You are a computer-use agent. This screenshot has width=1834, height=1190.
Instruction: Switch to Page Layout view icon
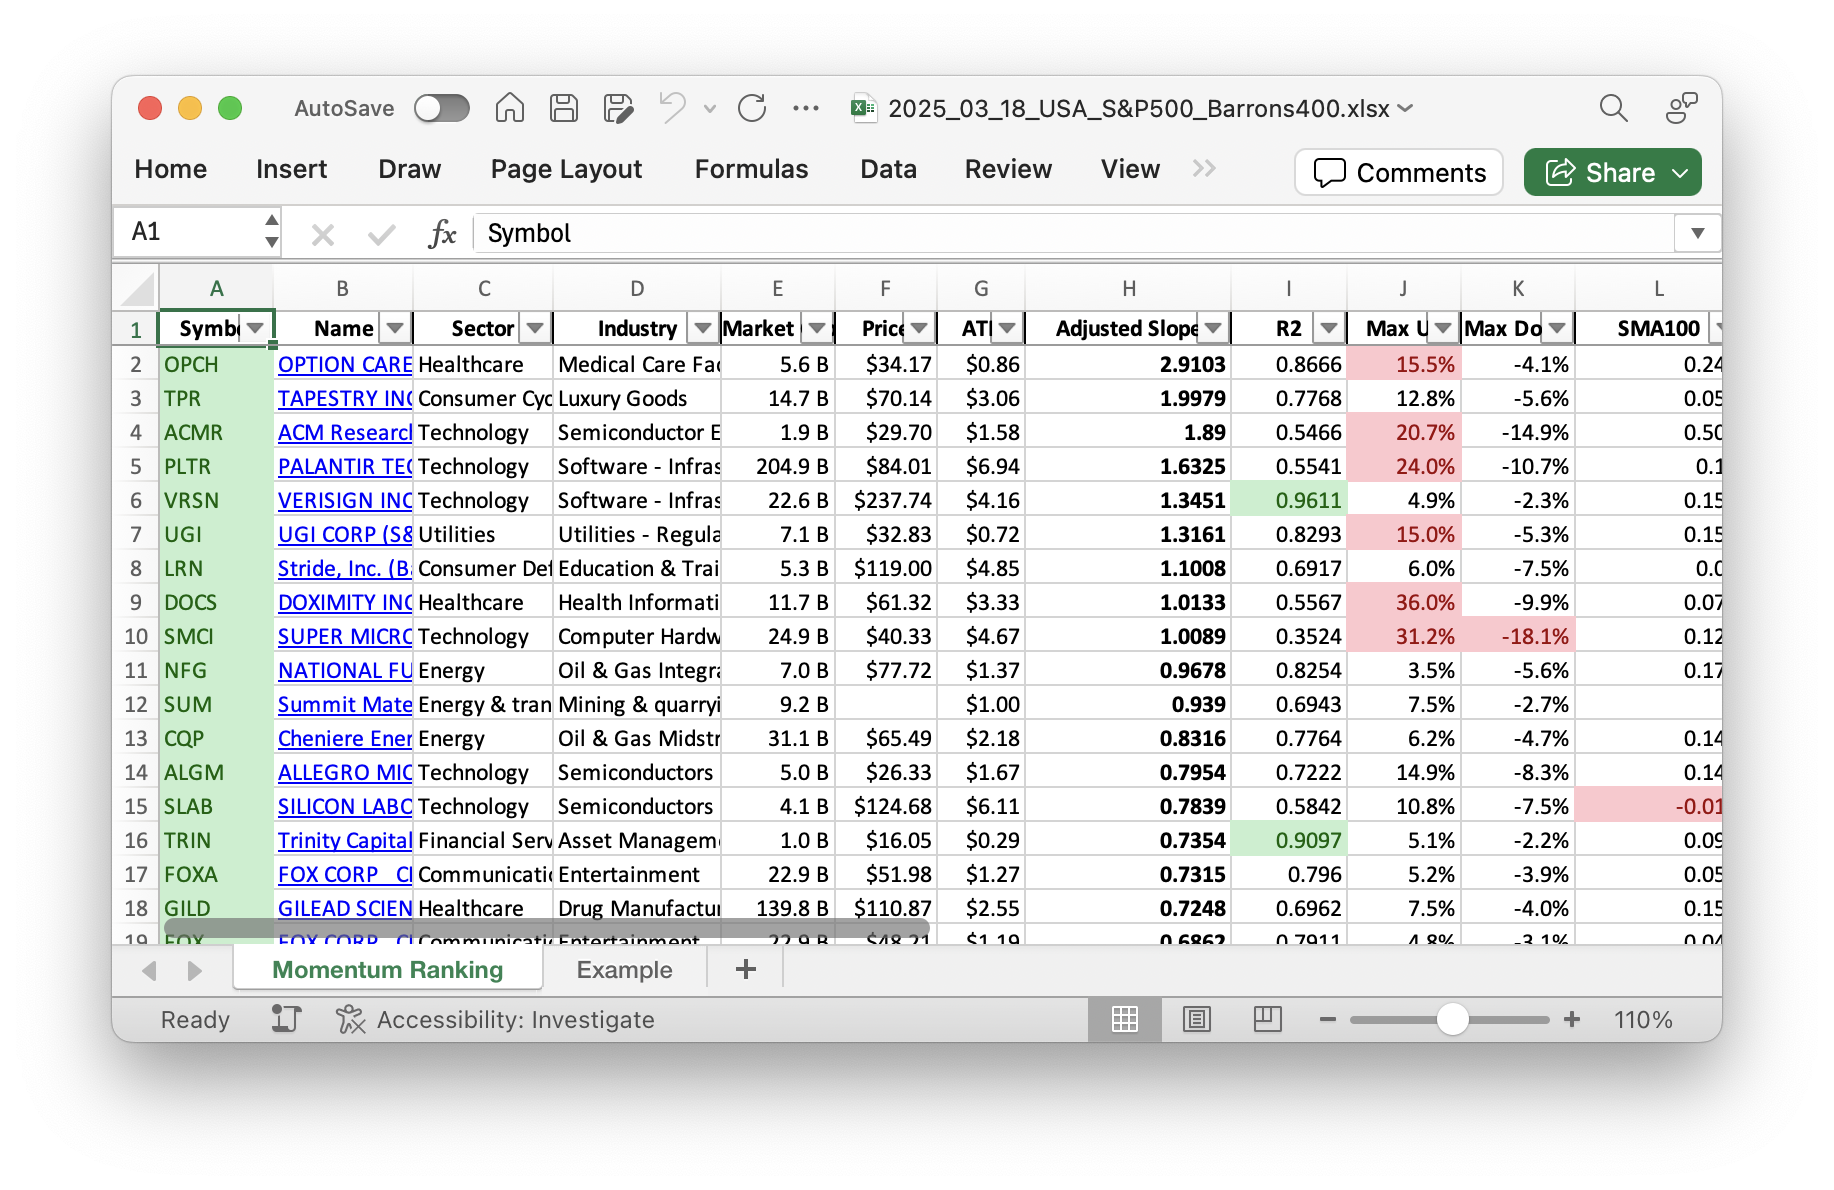coord(1196,1019)
